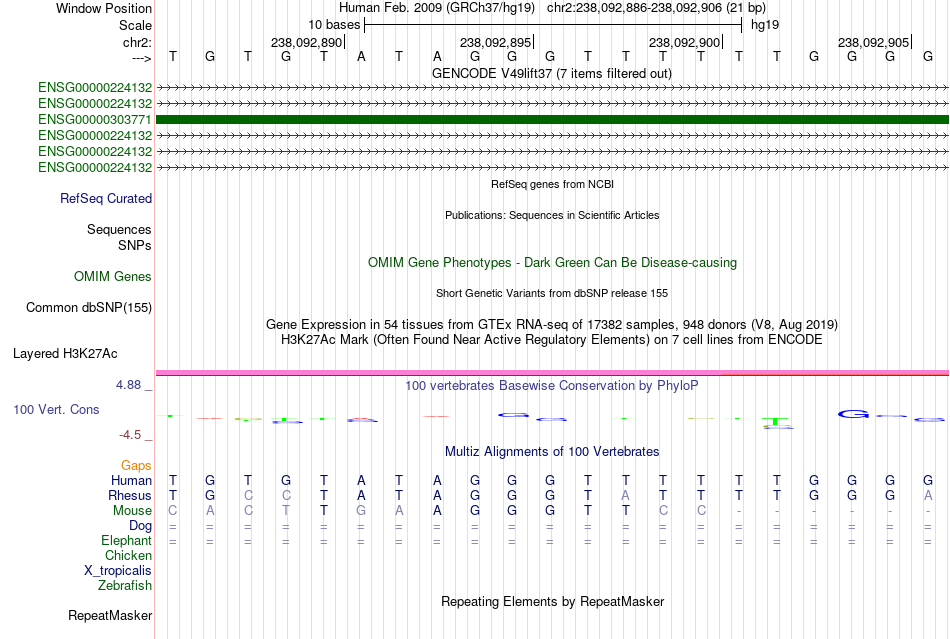Image resolution: width=950 pixels, height=639 pixels.
Task: Select the Window Position label
Action: 104,8
